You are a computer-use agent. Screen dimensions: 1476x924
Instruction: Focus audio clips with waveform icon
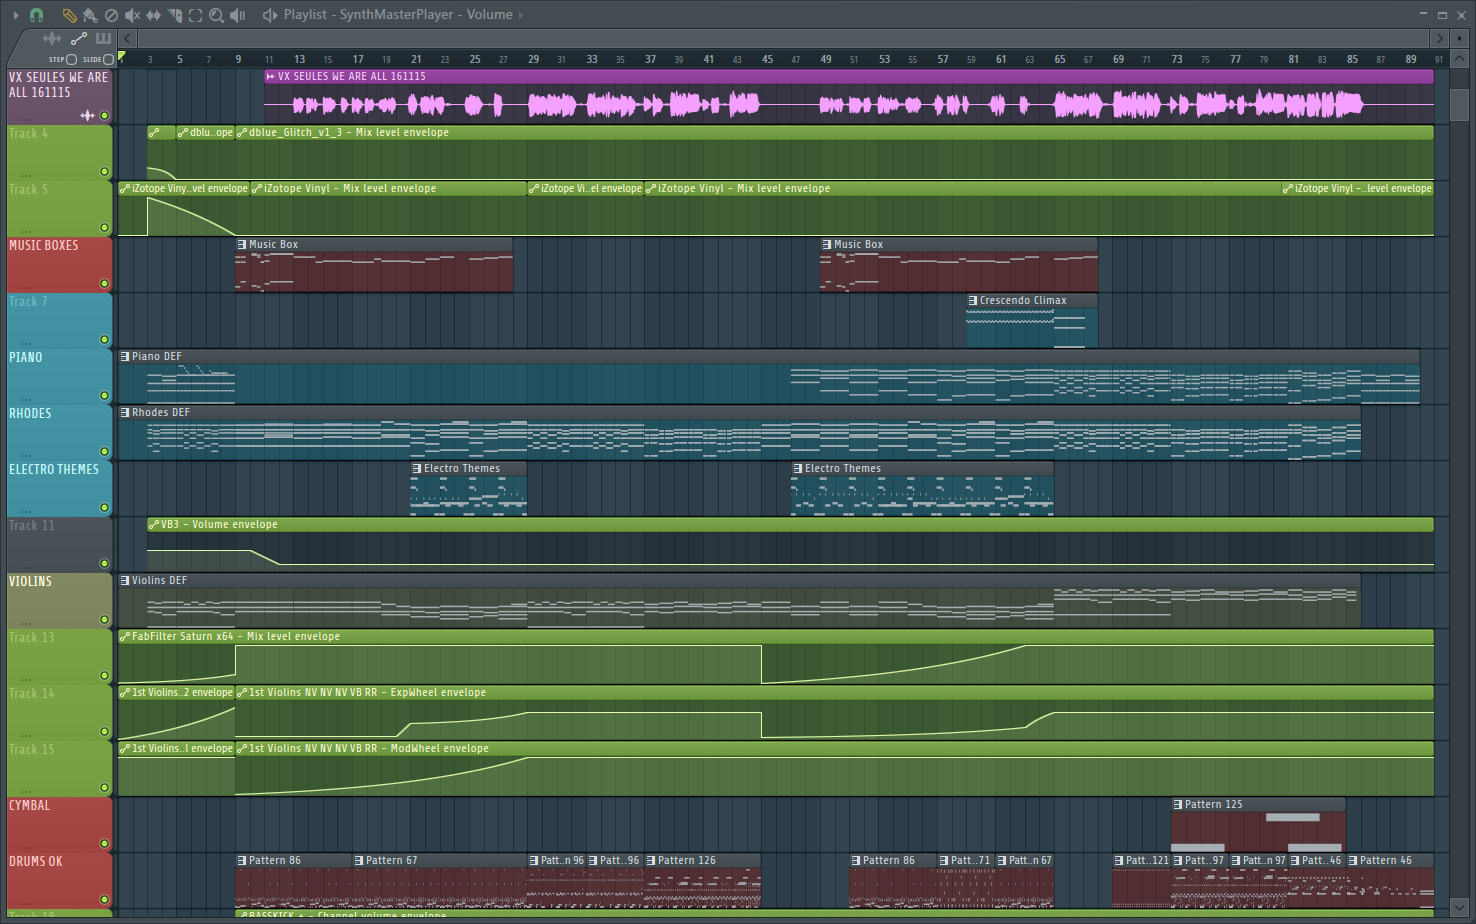tap(52, 39)
